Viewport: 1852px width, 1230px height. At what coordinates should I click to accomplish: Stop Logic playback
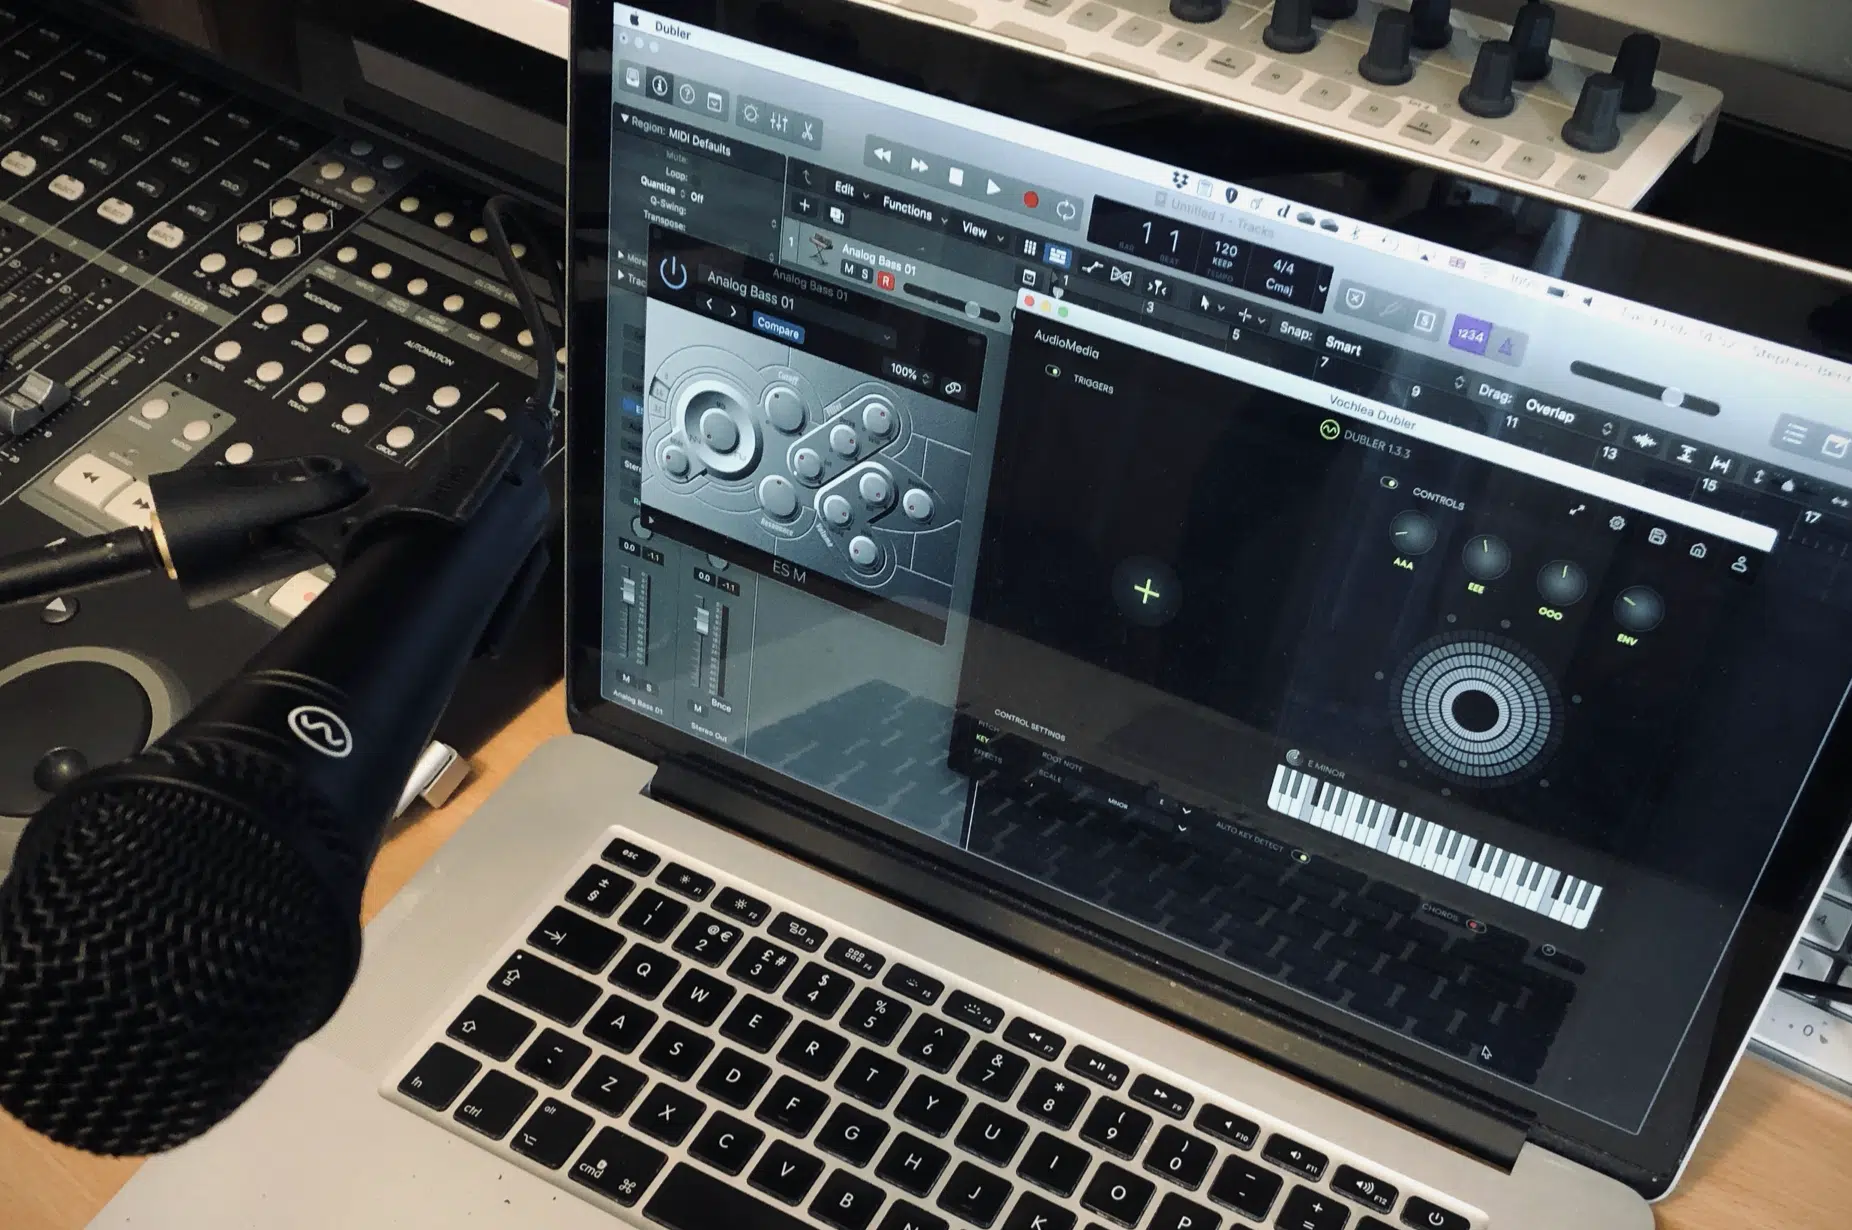click(x=956, y=177)
